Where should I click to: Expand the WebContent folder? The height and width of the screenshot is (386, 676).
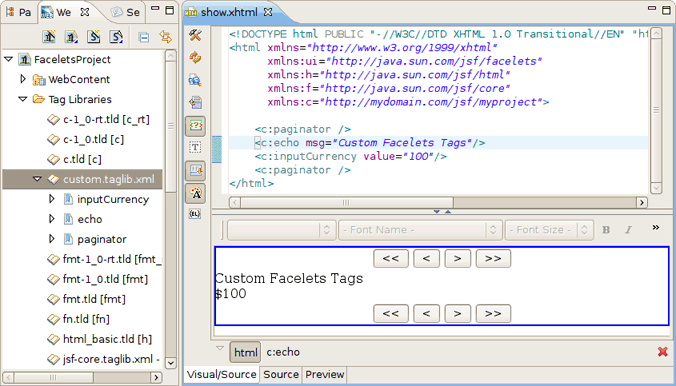pos(23,79)
